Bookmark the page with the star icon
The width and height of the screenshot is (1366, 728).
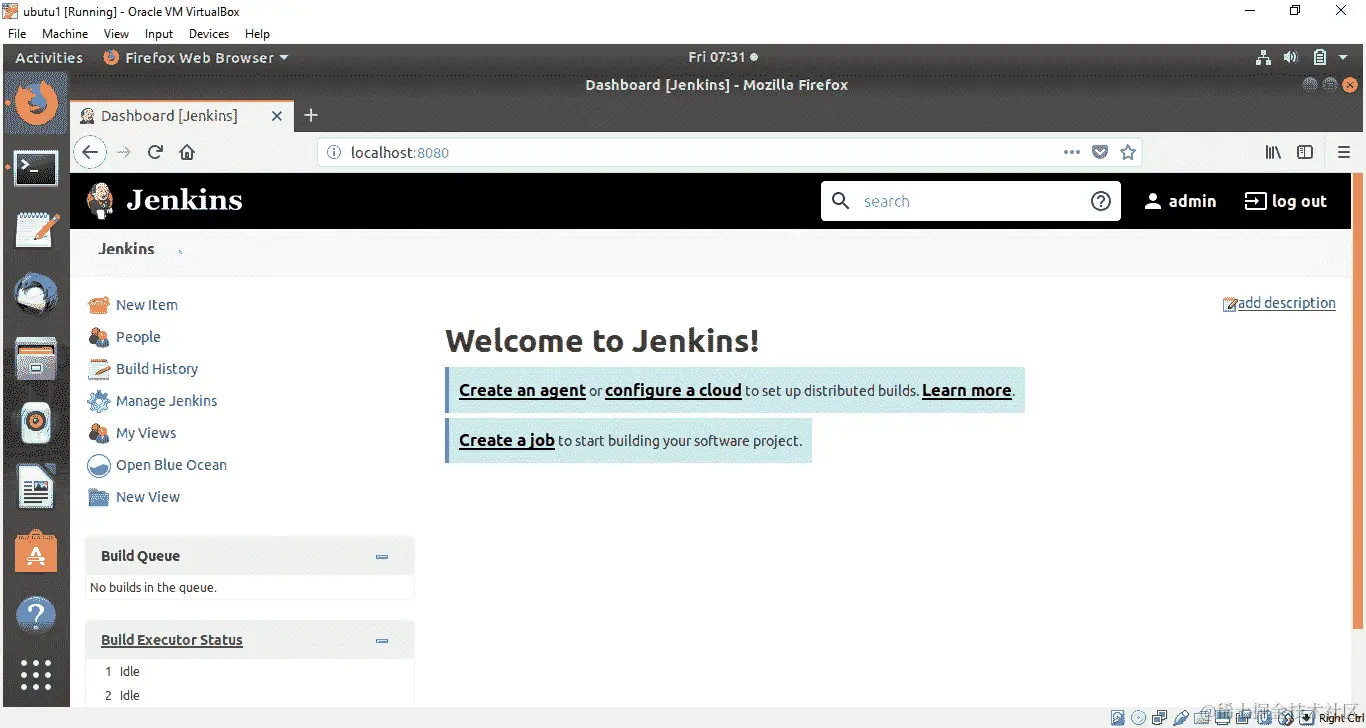pyautogui.click(x=1128, y=152)
